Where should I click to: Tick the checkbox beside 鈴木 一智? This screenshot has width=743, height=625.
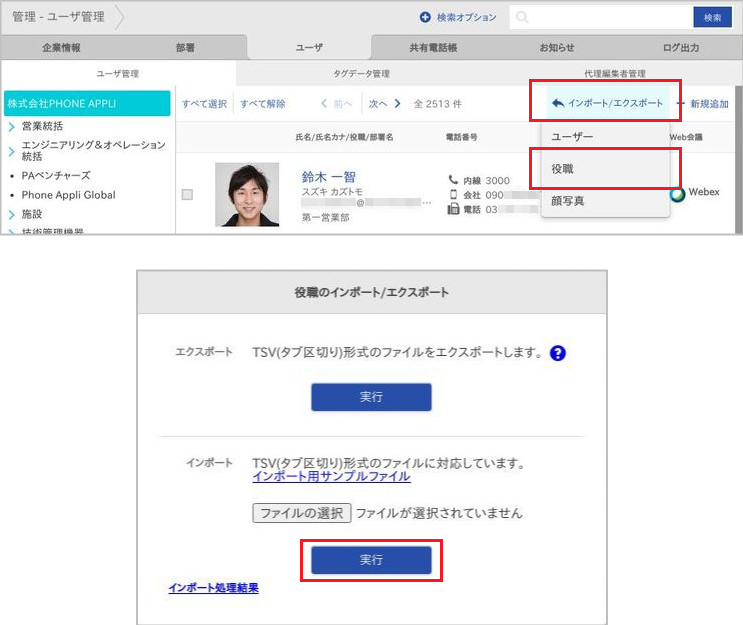(187, 194)
